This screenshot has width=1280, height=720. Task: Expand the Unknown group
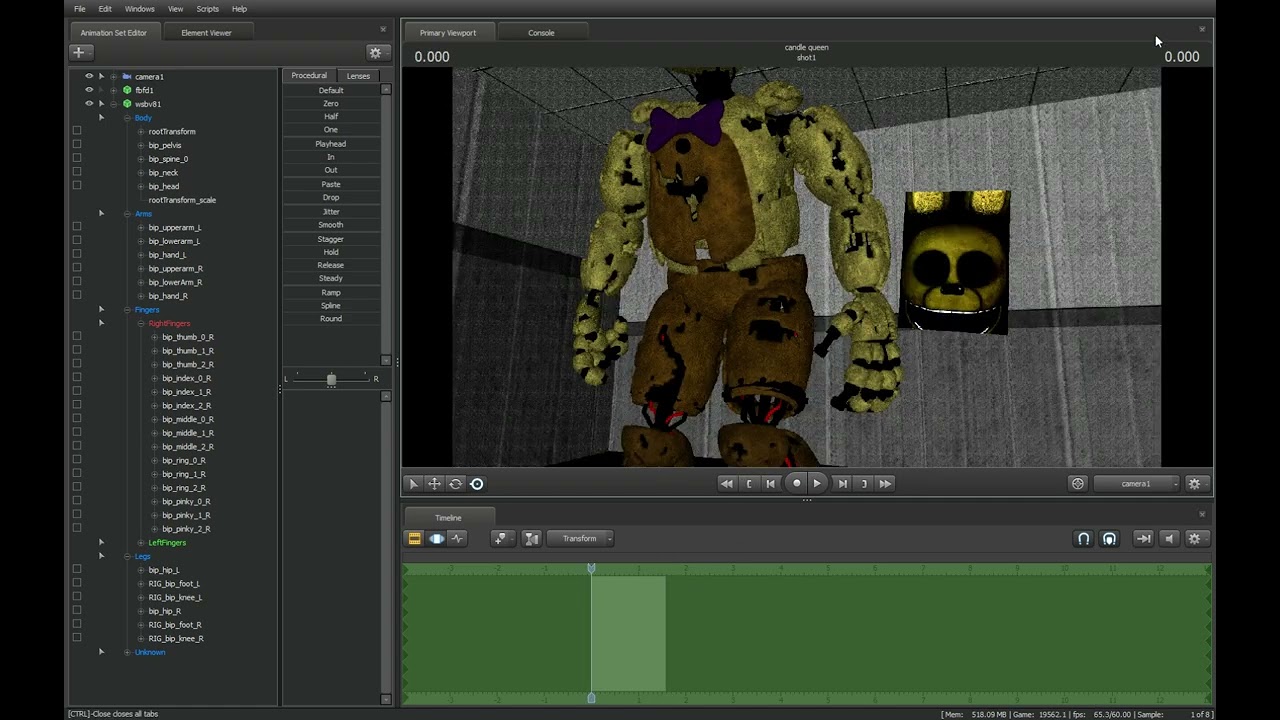point(127,652)
